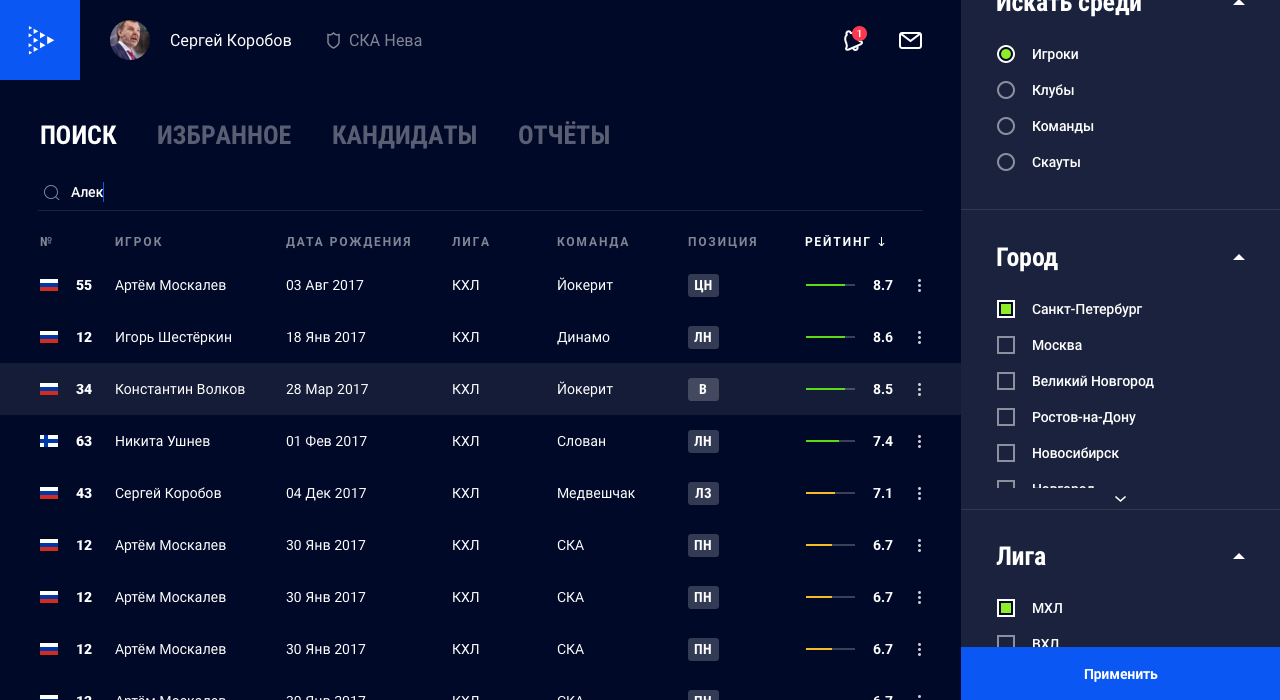Check Москва city checkbox
This screenshot has width=1280, height=700.
[x=1006, y=345]
